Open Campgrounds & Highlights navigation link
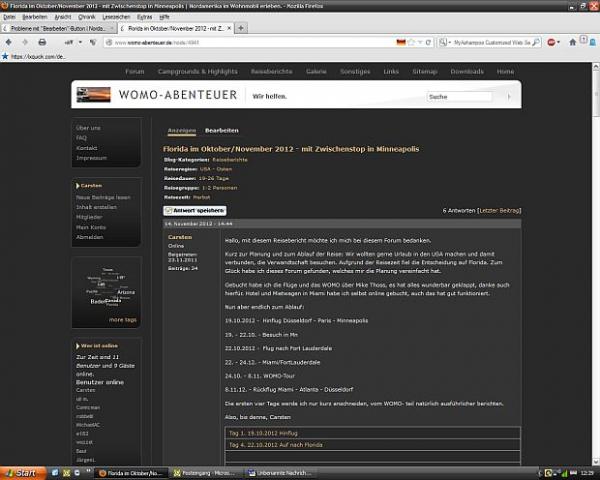Screen dimensions: 600x480 point(197,72)
